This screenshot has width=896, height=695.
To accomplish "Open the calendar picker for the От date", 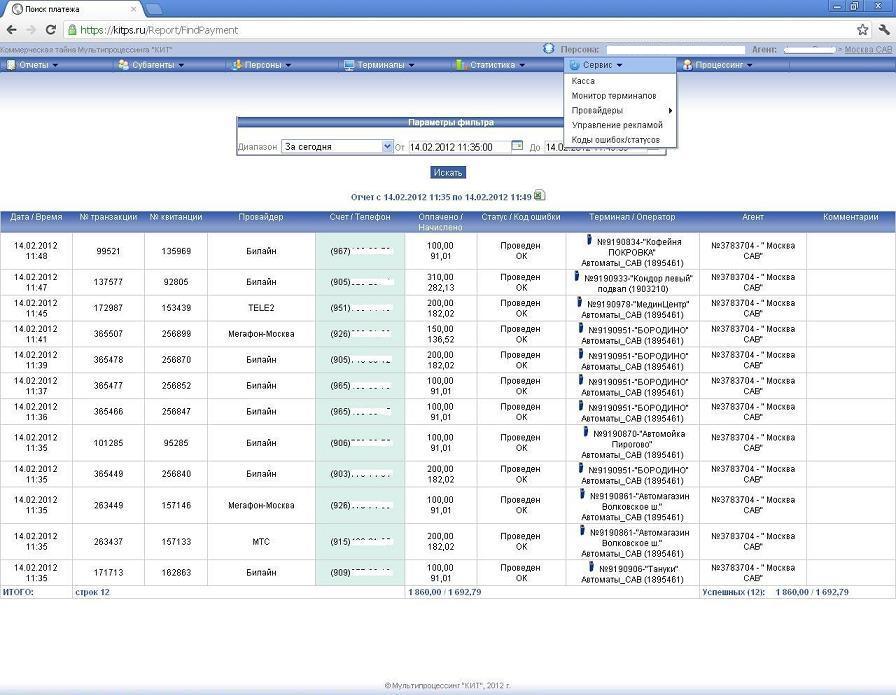I will (517, 146).
